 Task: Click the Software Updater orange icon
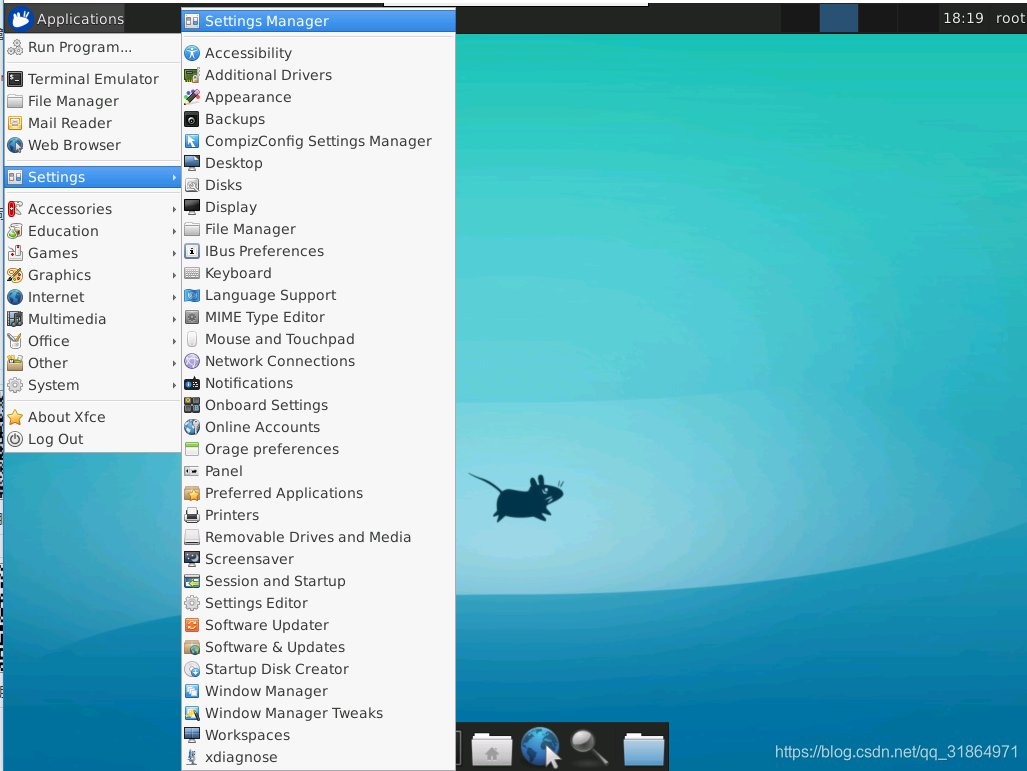click(192, 625)
